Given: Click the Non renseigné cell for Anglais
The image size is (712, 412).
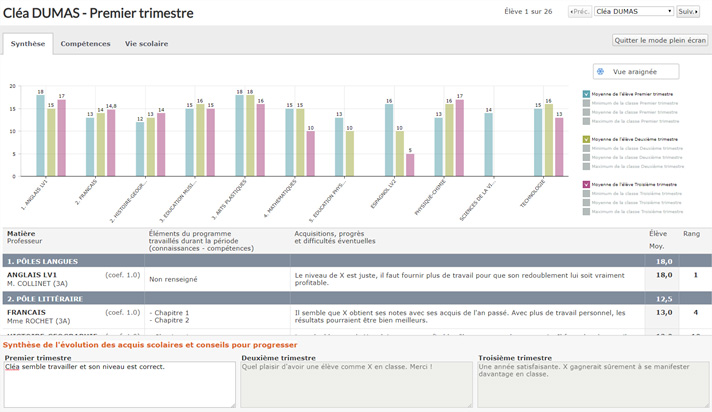Looking at the screenshot, I should click(173, 279).
